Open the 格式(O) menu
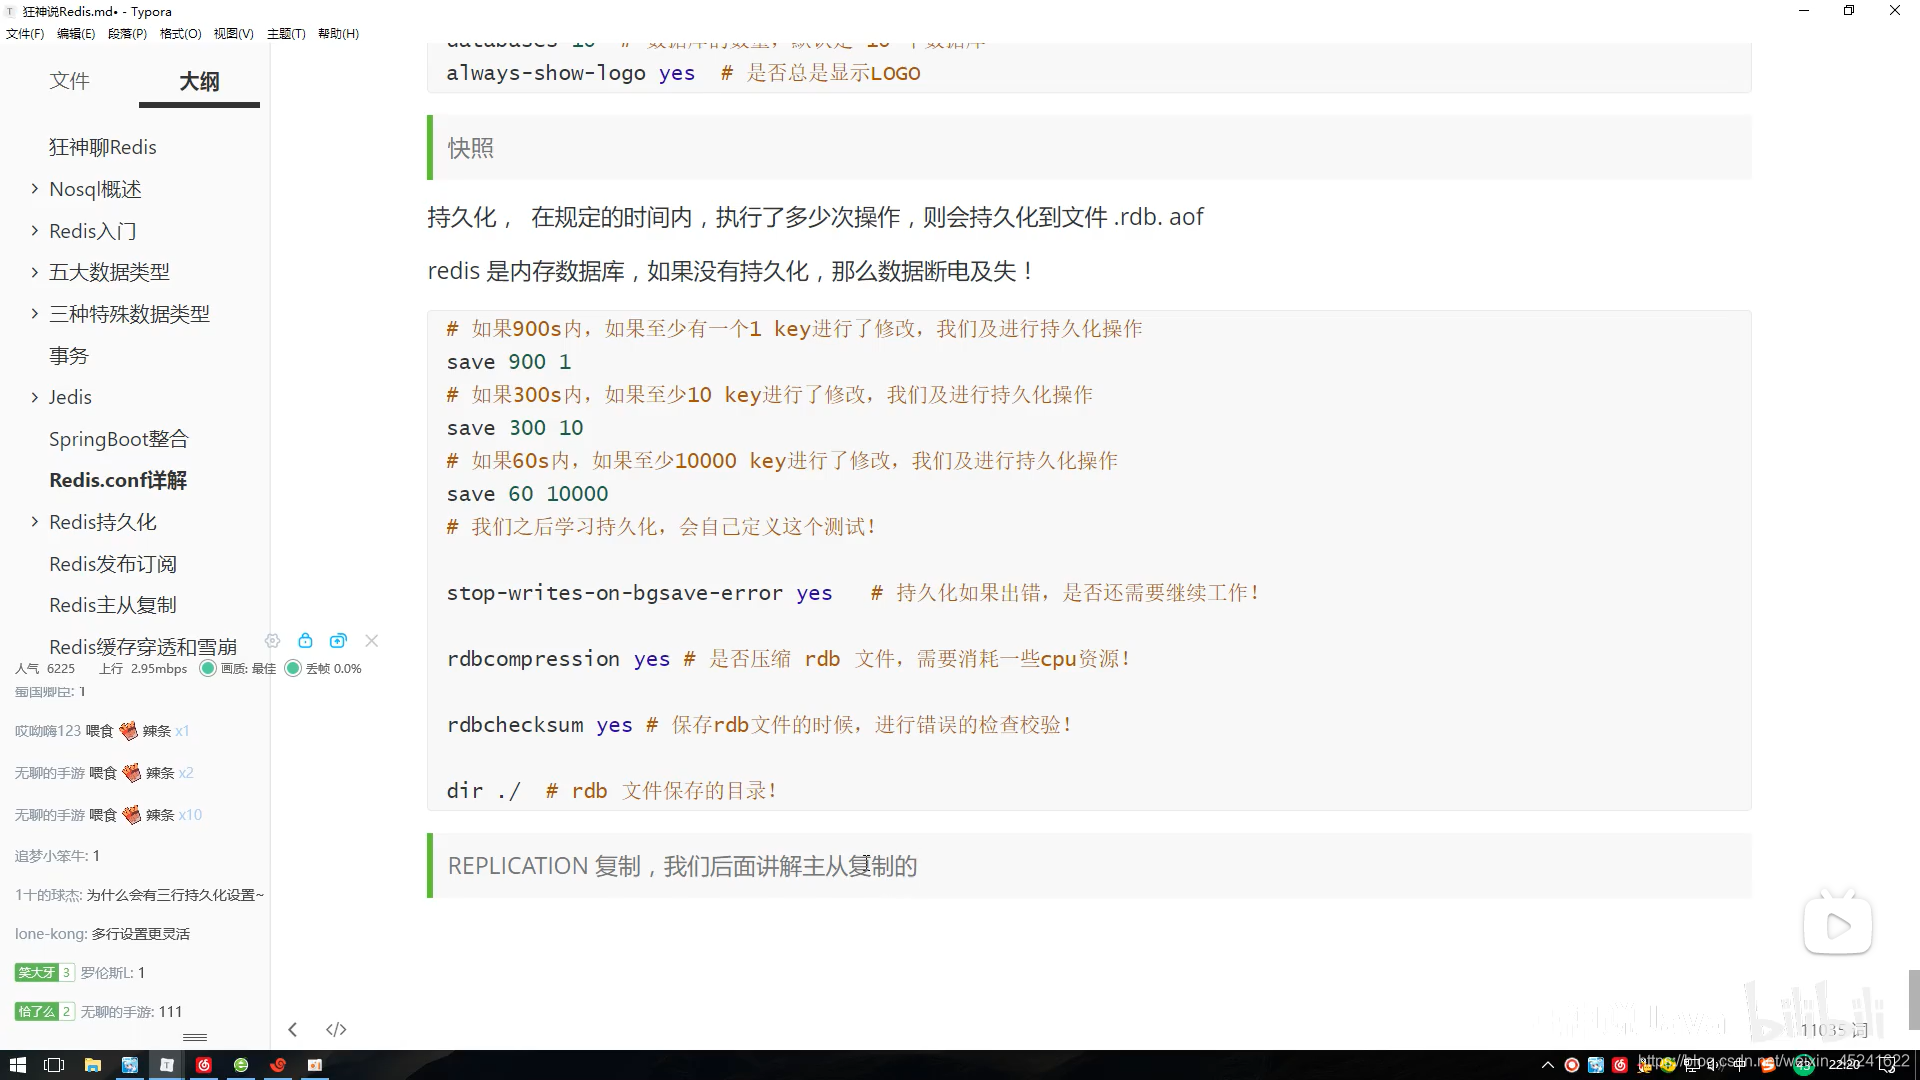Screen dimensions: 1920x1080 coord(180,33)
